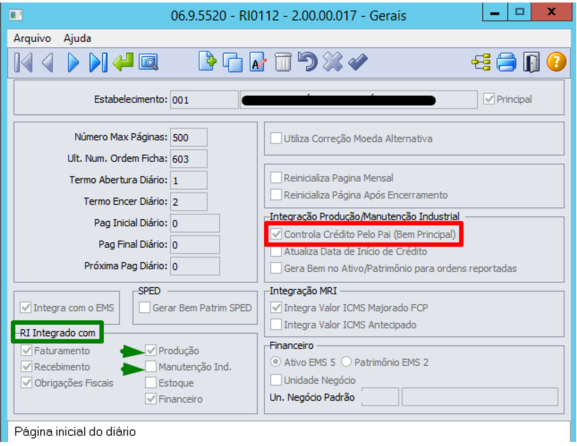Click the next record blue arrow
This screenshot has height=446, width=577.
(73, 62)
